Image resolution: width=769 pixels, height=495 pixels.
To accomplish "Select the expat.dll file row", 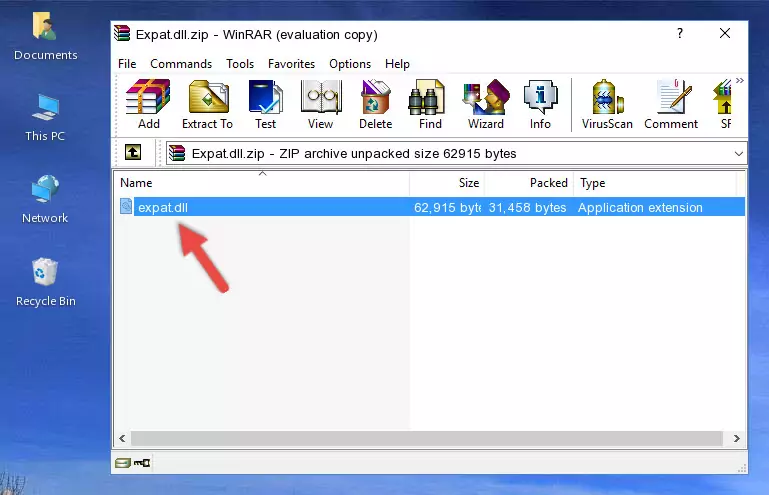I will 432,207.
